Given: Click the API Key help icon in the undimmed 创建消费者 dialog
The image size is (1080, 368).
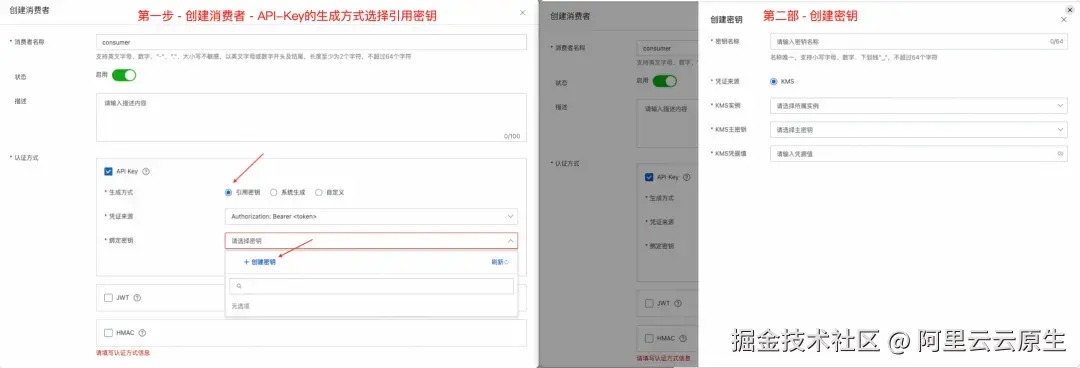Looking at the screenshot, I should pos(146,172).
